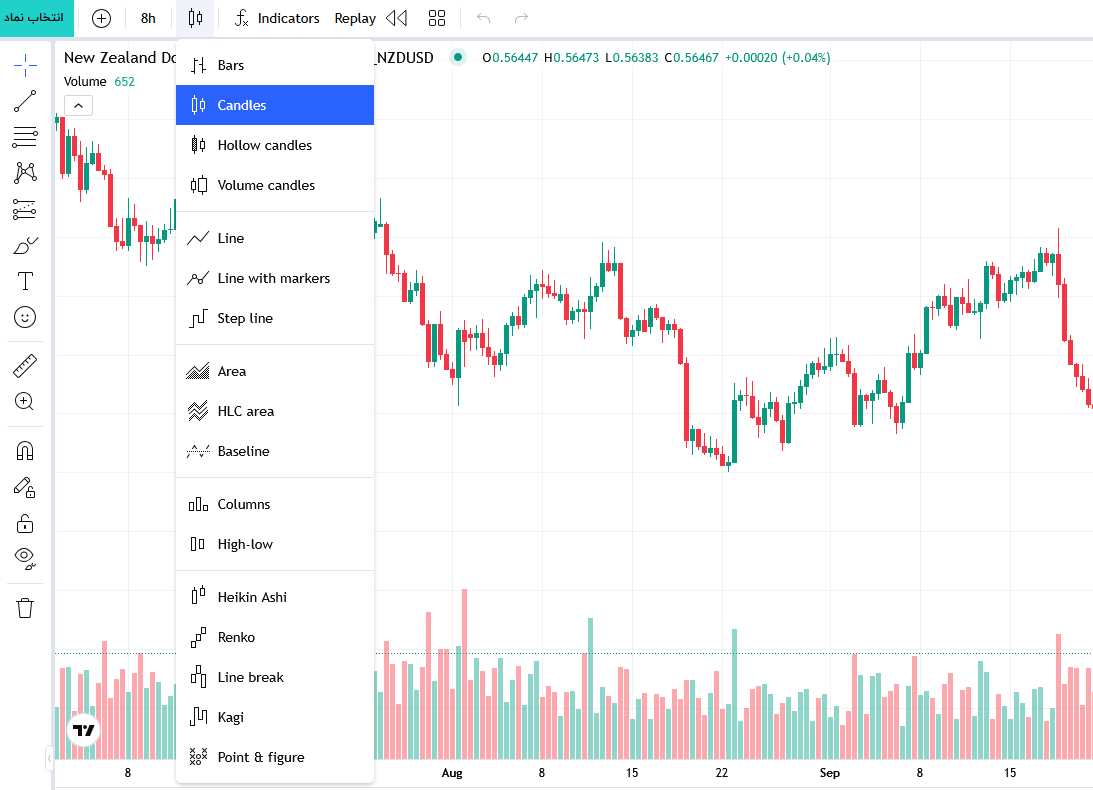Screen dimensions: 1093x790
Task: Choose Heikin Ashi chart type
Action: pos(252,597)
